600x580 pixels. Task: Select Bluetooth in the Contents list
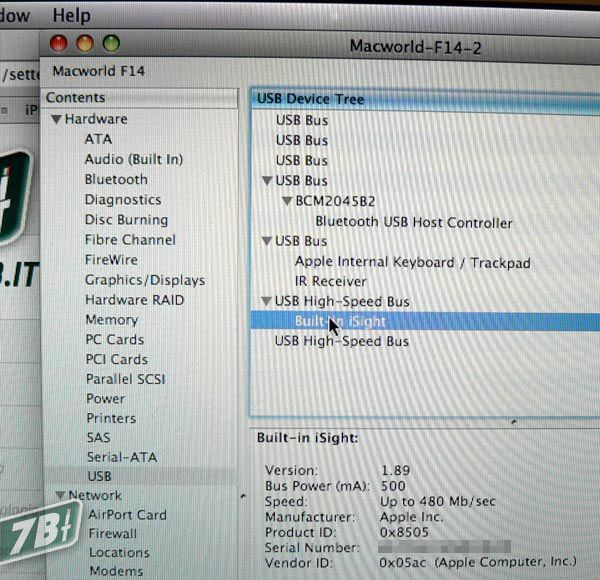click(116, 179)
